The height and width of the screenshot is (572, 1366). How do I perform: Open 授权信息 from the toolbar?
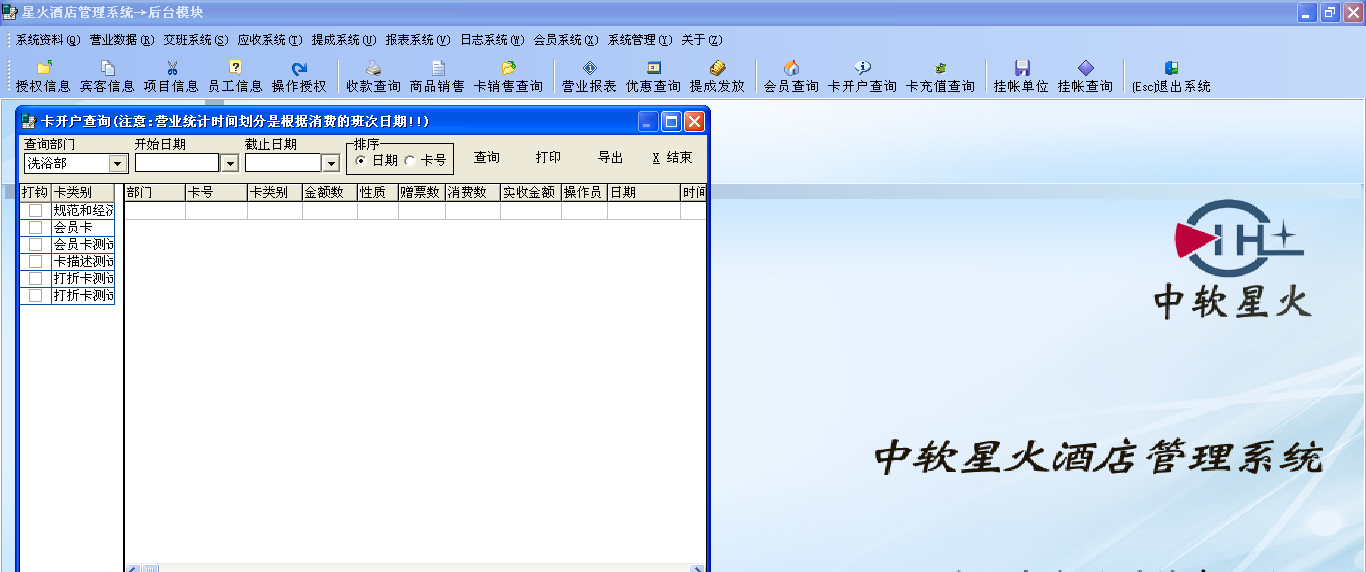(x=43, y=77)
